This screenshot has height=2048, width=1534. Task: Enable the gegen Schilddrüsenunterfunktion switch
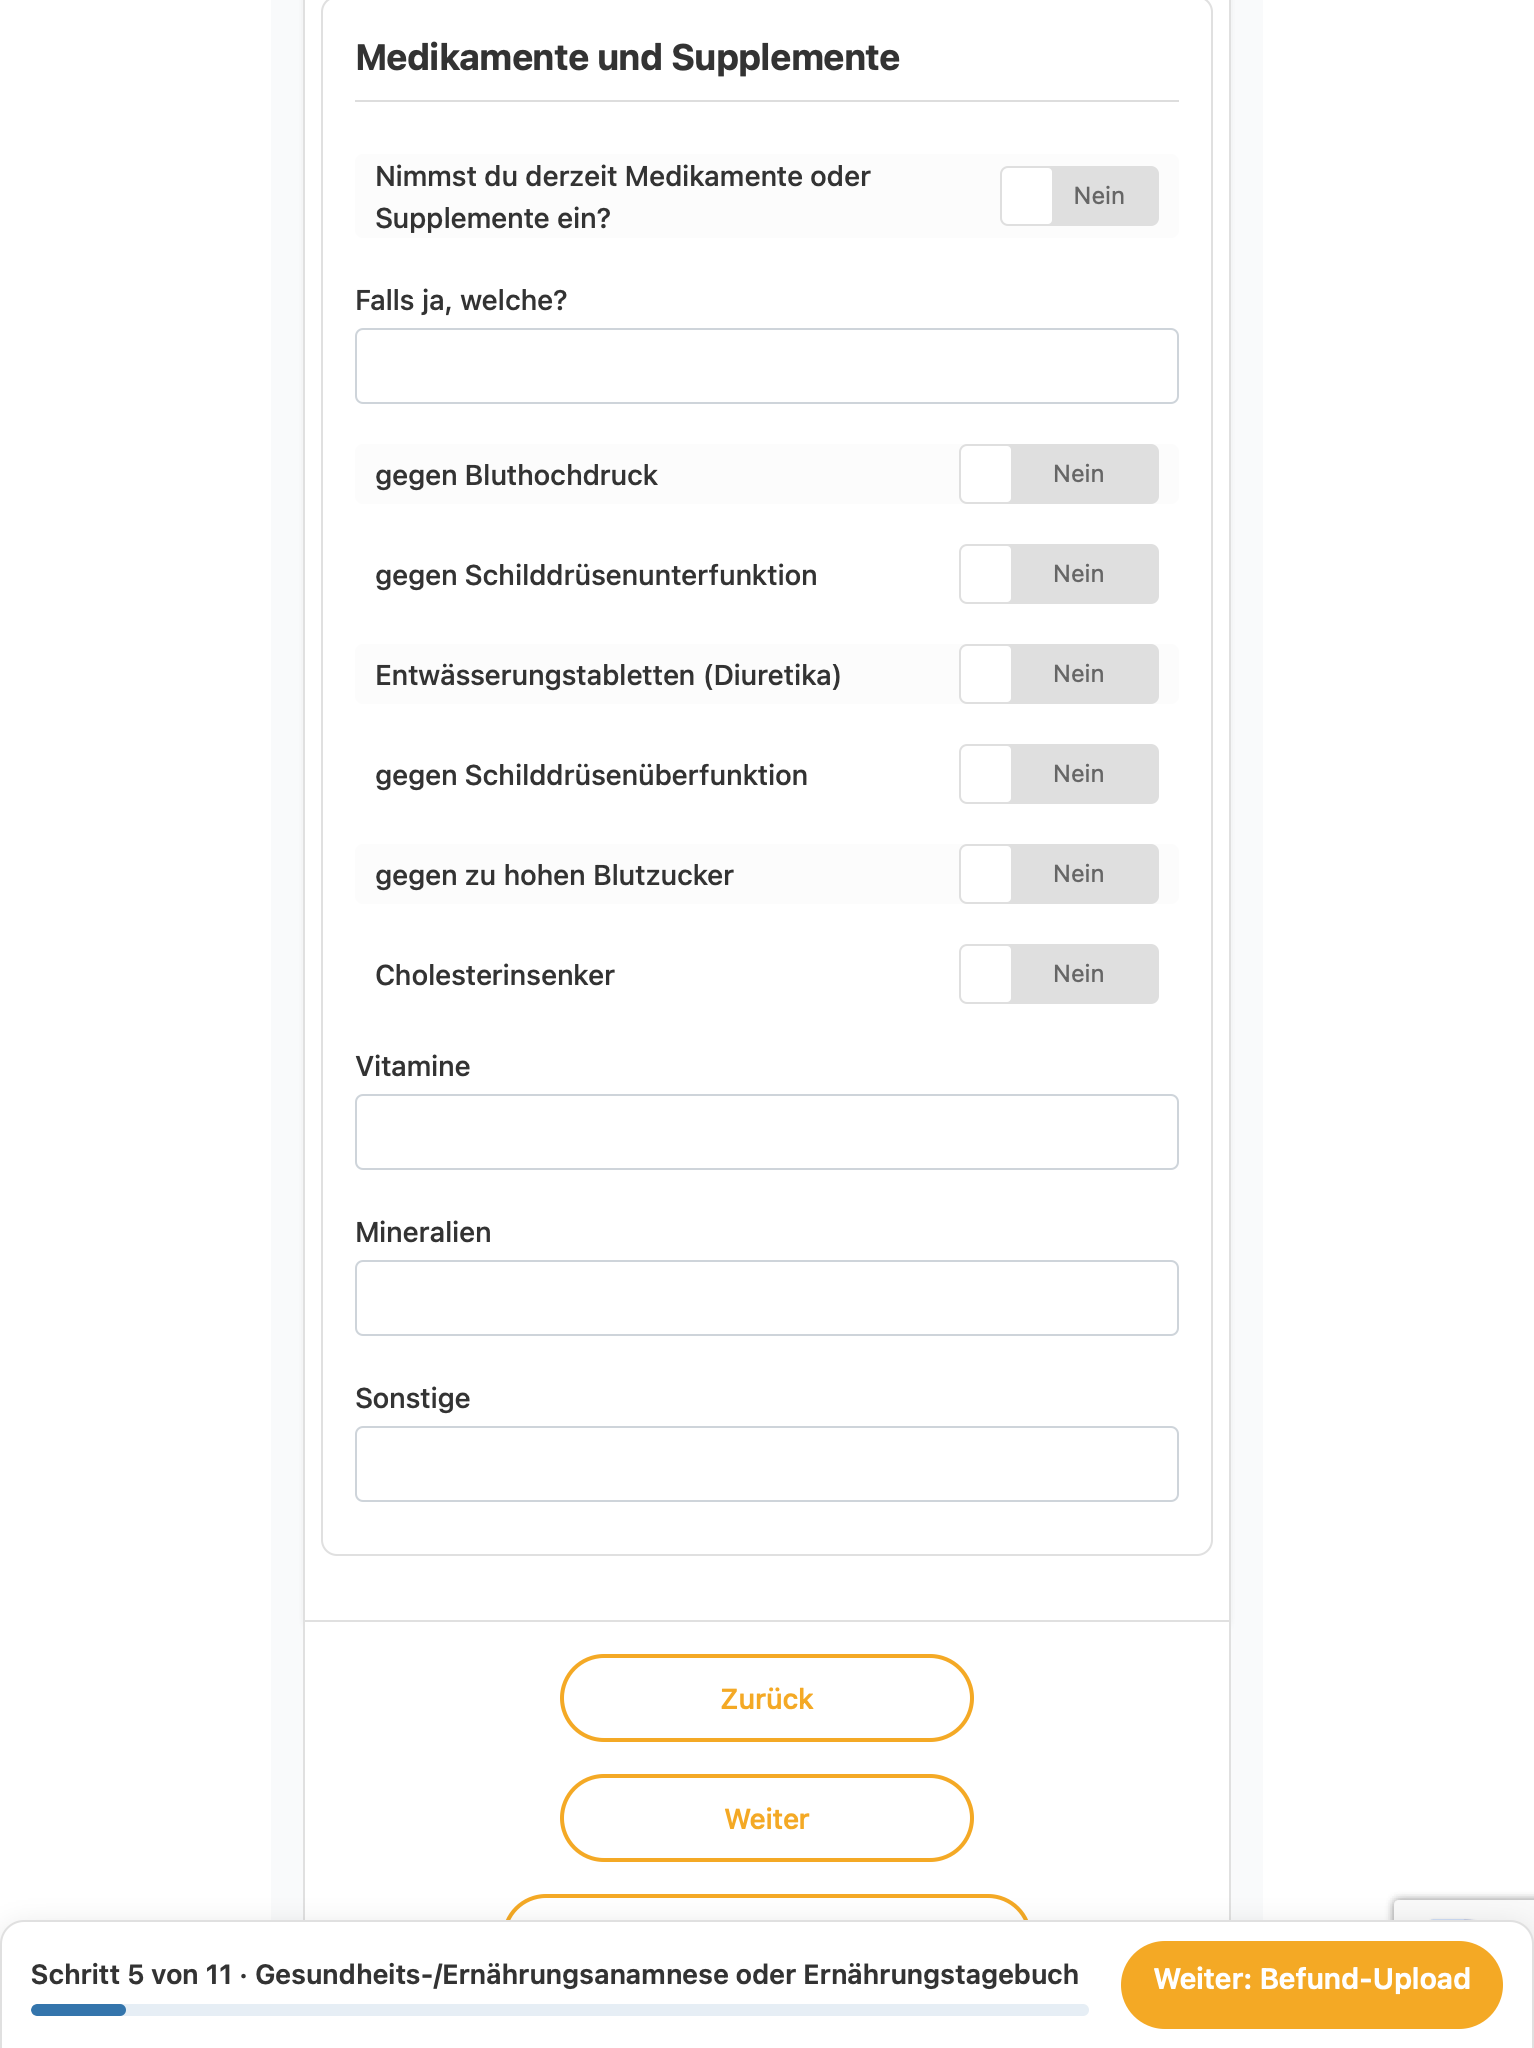click(1059, 574)
